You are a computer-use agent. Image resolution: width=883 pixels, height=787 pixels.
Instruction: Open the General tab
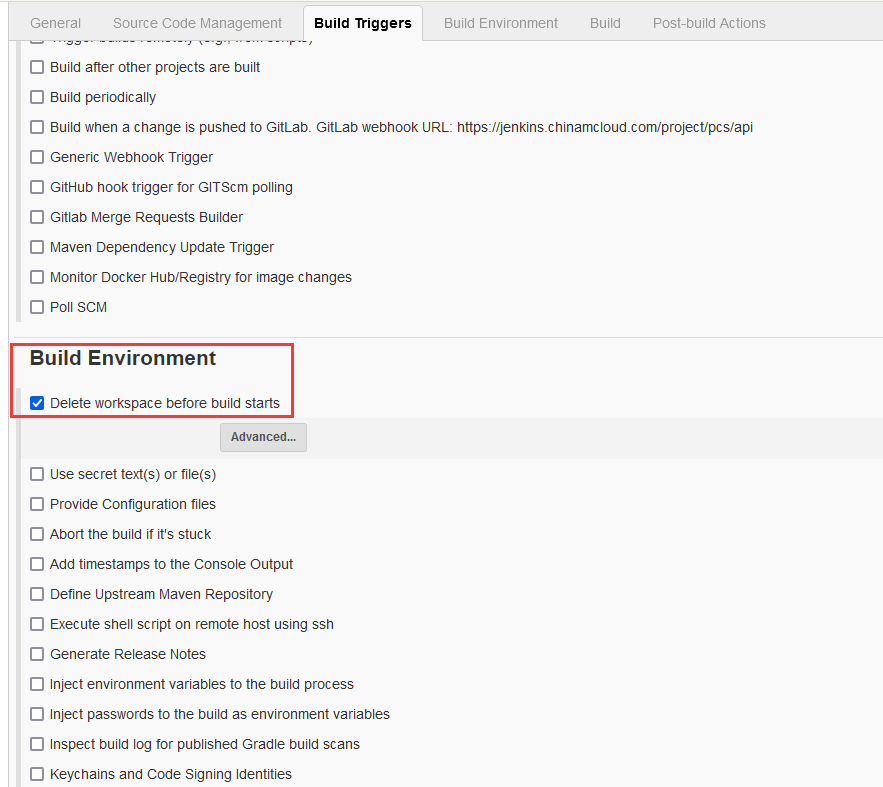[x=56, y=23]
